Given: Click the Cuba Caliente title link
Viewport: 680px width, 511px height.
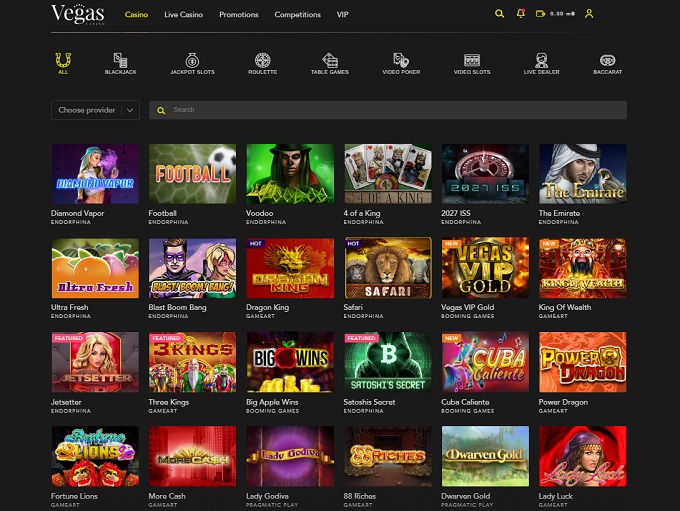Looking at the screenshot, I should tap(465, 403).
